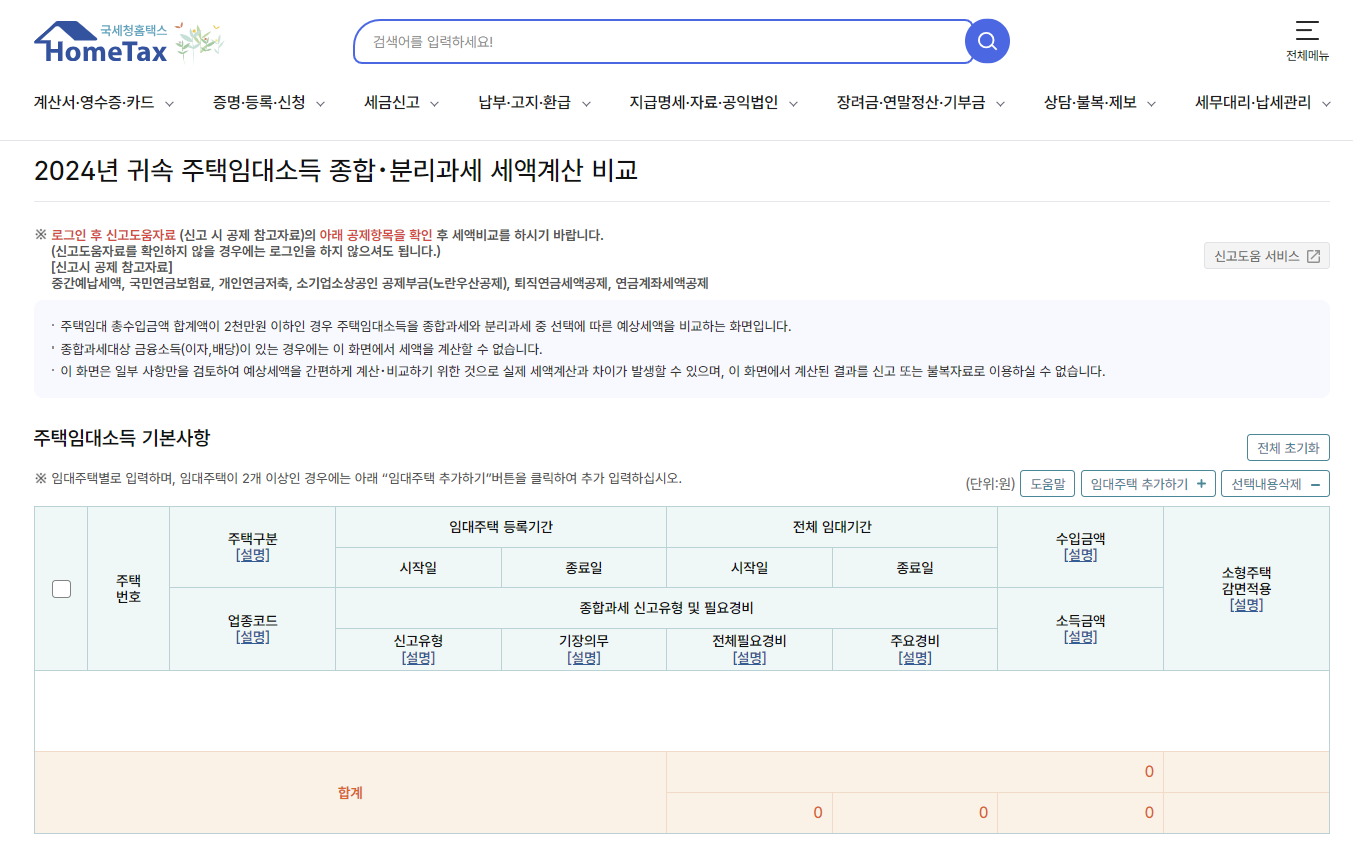
Task: Open 설명 link under 기장의무
Action: pos(584,657)
